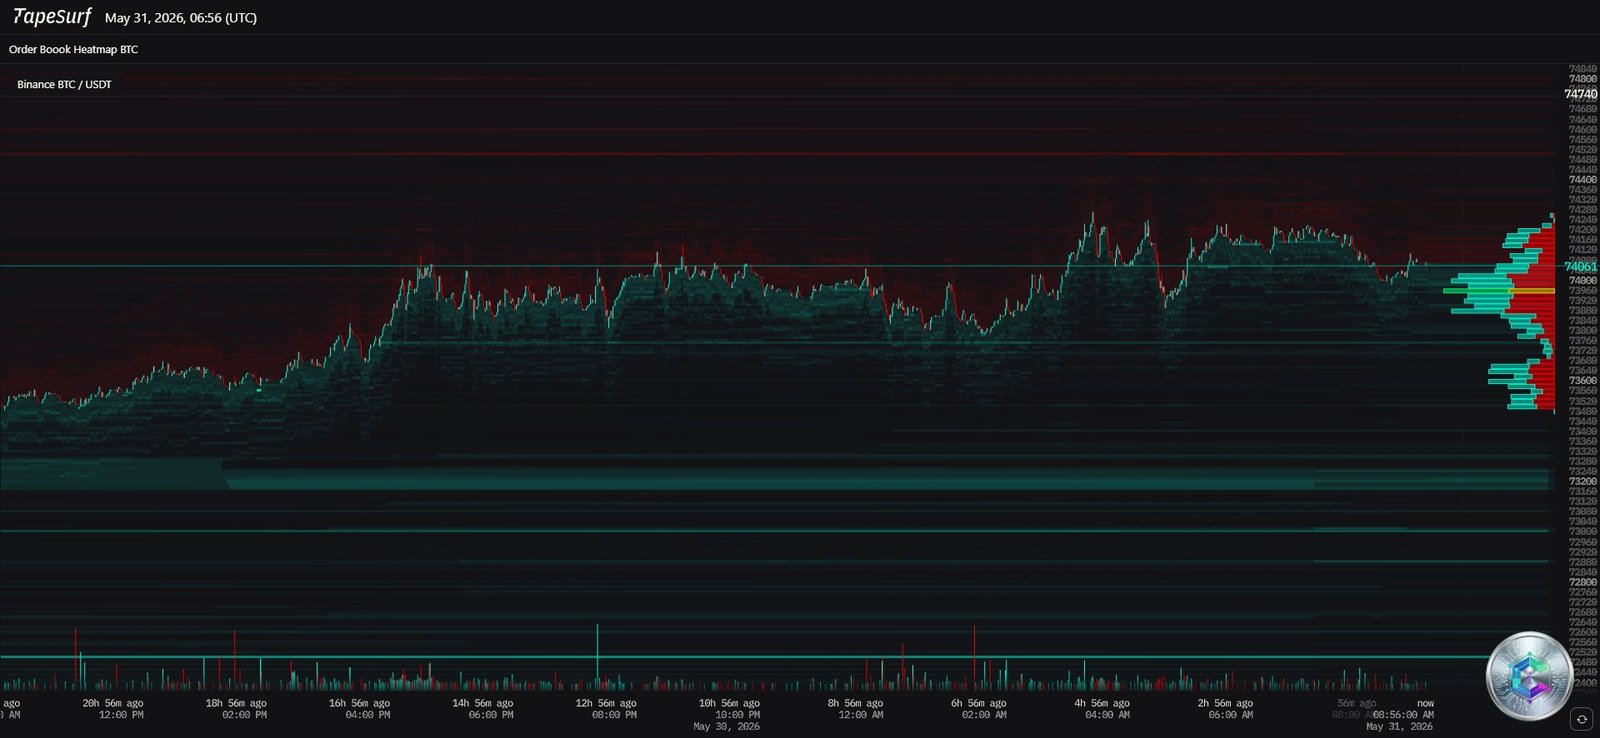Click the '18h 56m ago' time axis label

(x=236, y=703)
